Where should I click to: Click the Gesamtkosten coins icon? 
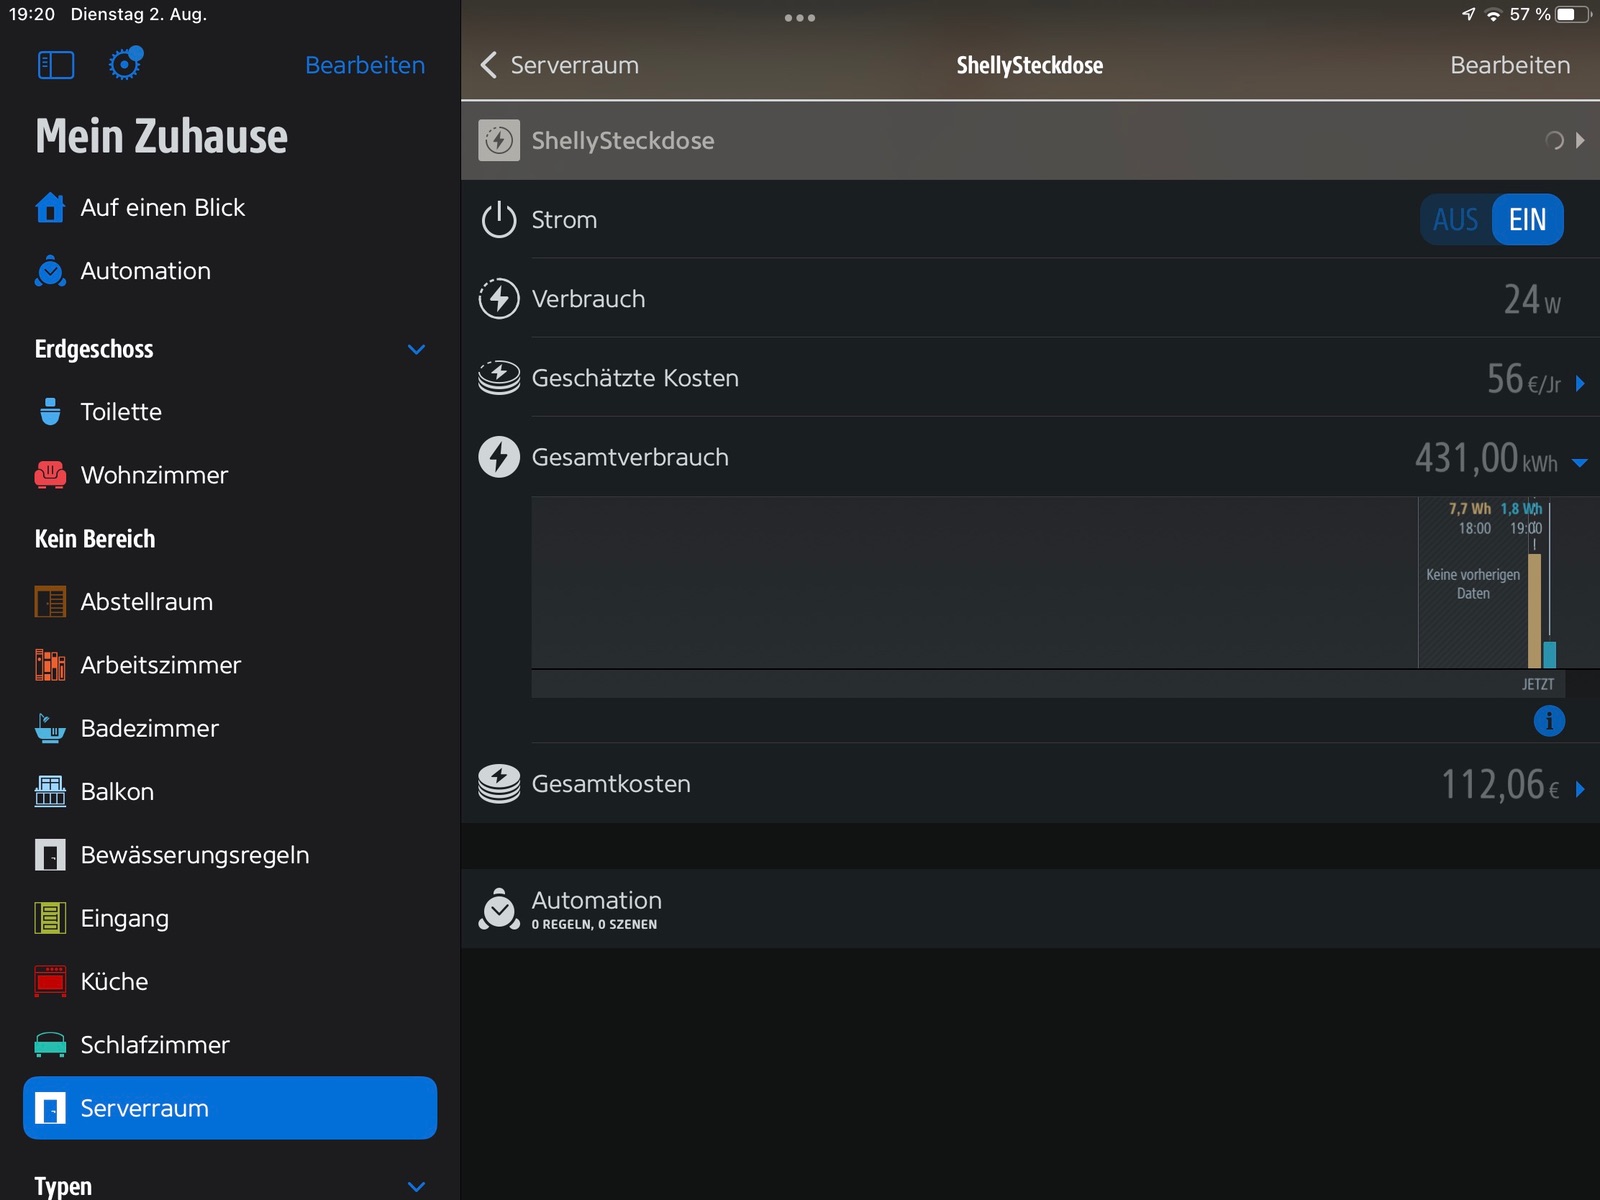tap(499, 784)
